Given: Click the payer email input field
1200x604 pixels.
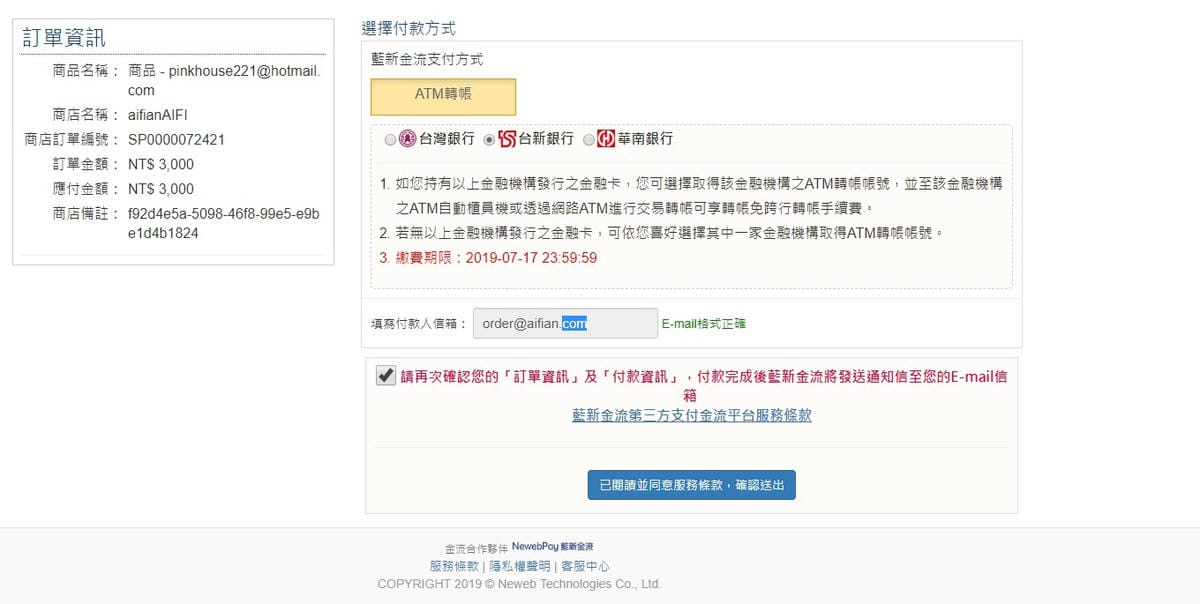Looking at the screenshot, I should 564,323.
